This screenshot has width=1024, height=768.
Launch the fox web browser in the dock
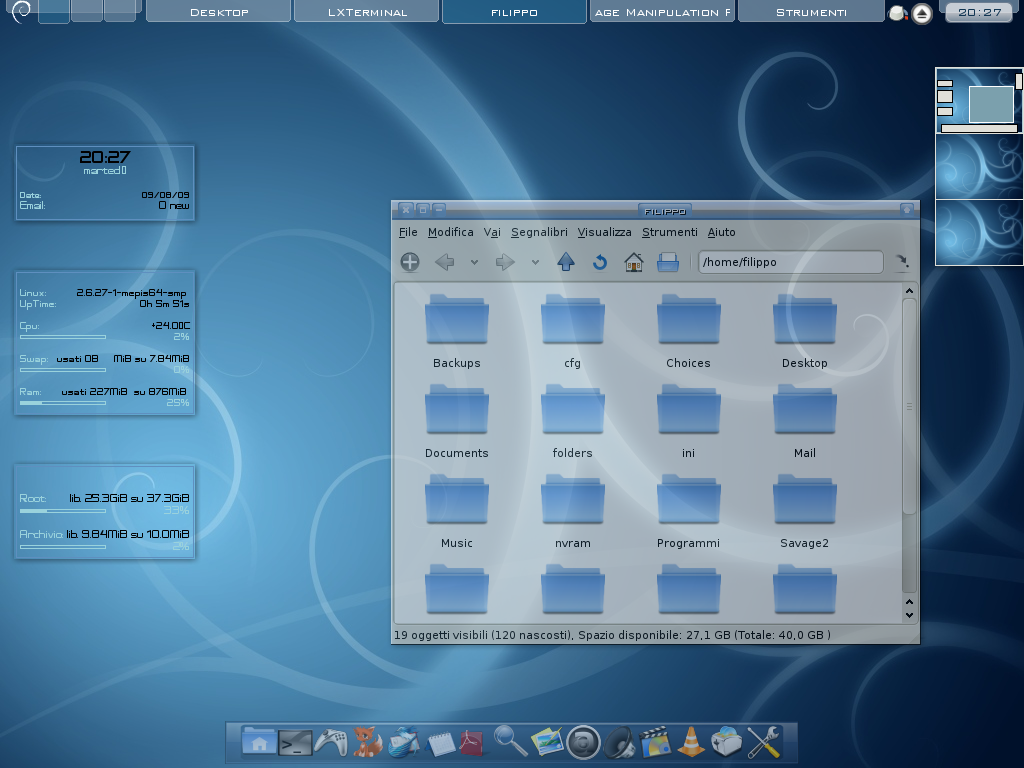tap(367, 742)
